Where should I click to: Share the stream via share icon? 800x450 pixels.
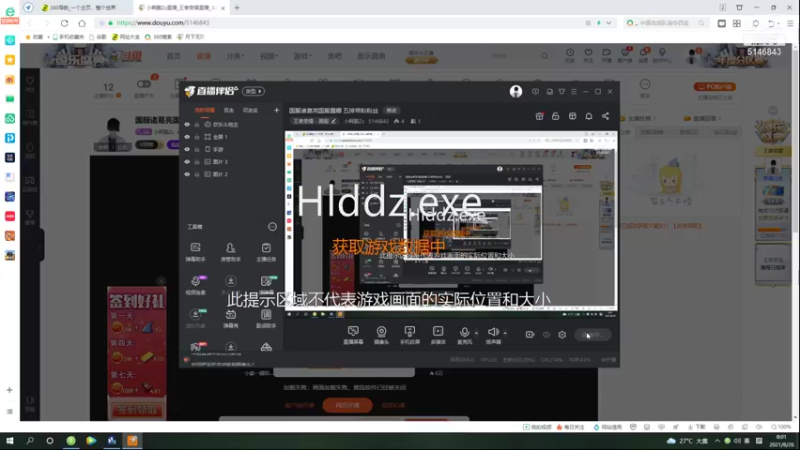coord(605,116)
